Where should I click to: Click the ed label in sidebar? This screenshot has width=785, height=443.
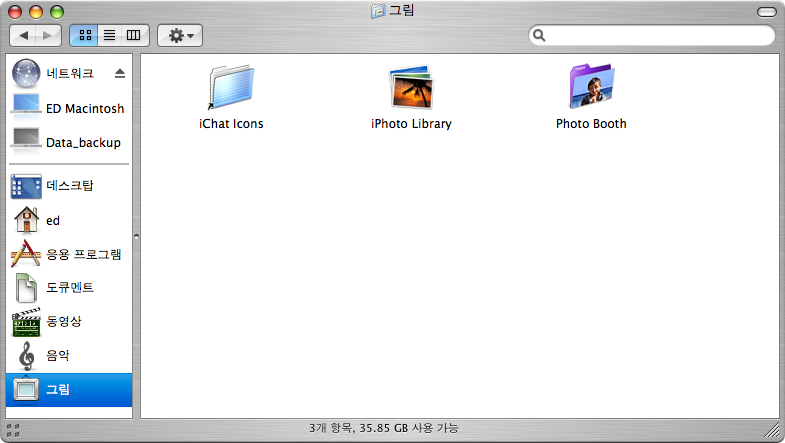tap(53, 221)
